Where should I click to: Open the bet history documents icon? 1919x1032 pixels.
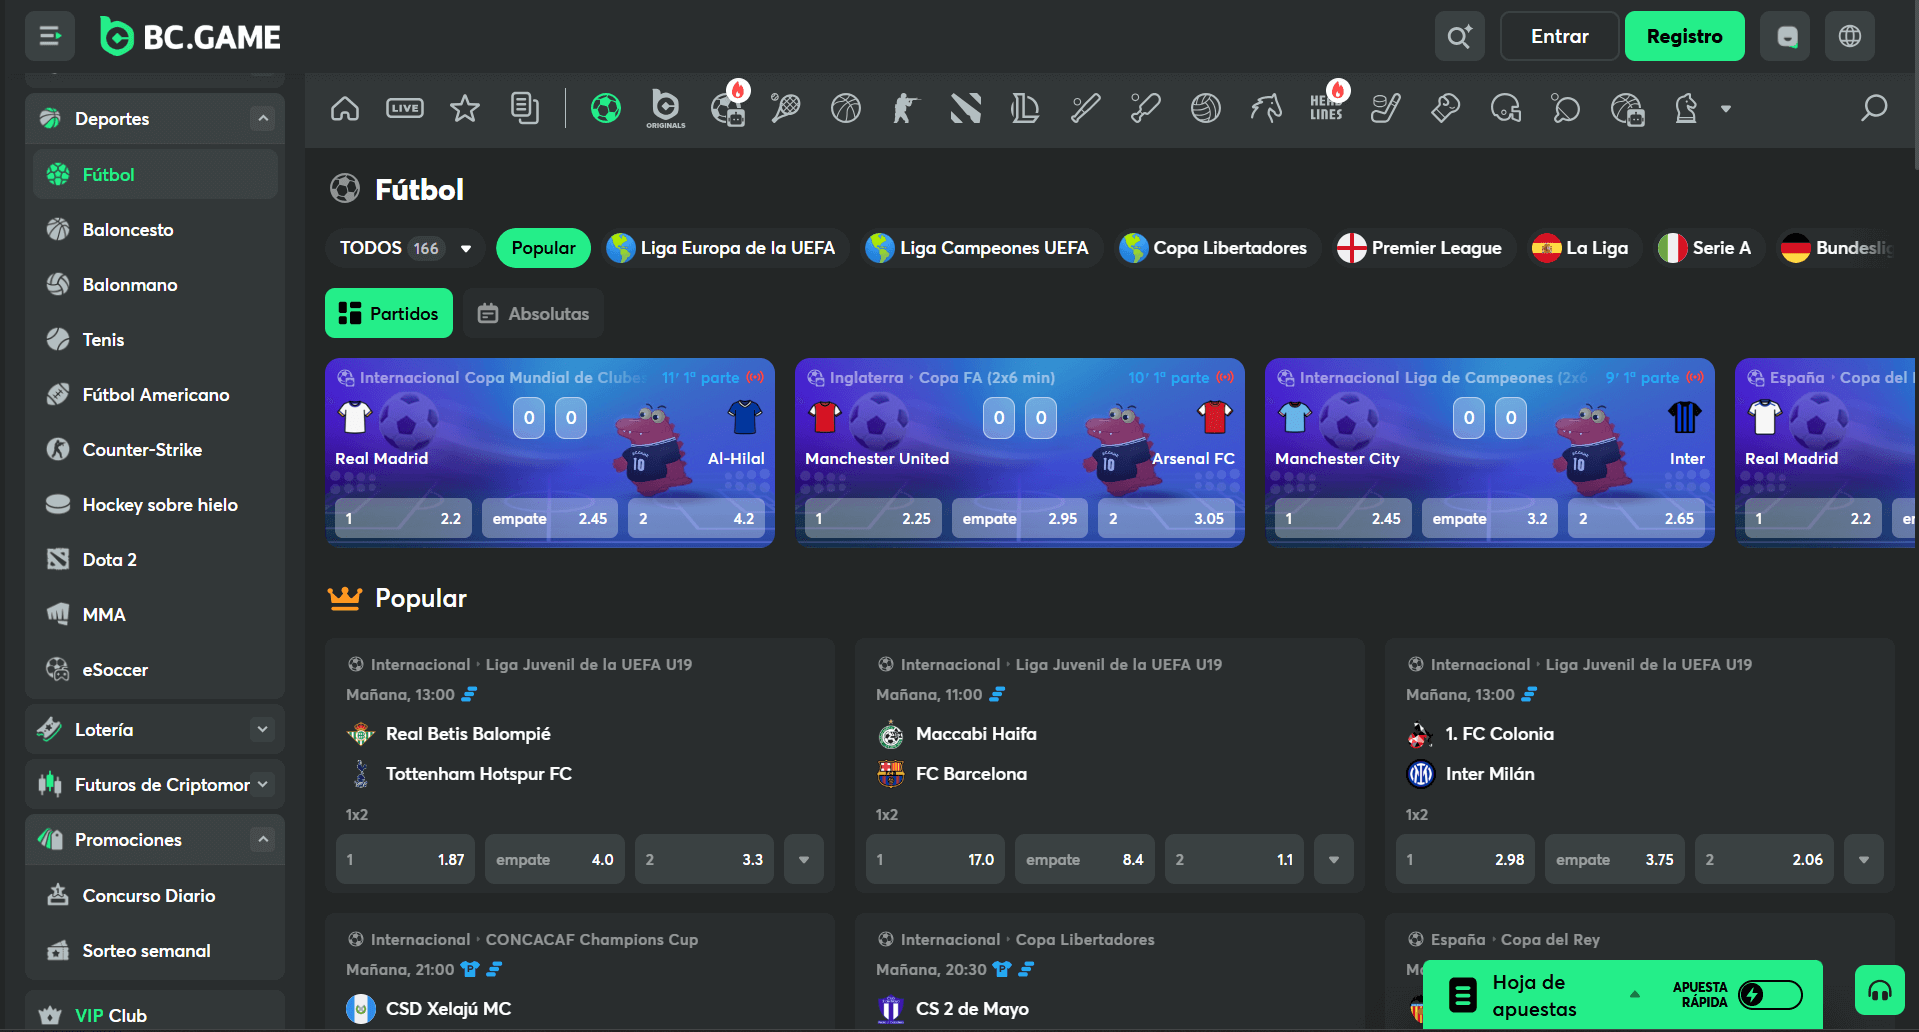pyautogui.click(x=525, y=108)
